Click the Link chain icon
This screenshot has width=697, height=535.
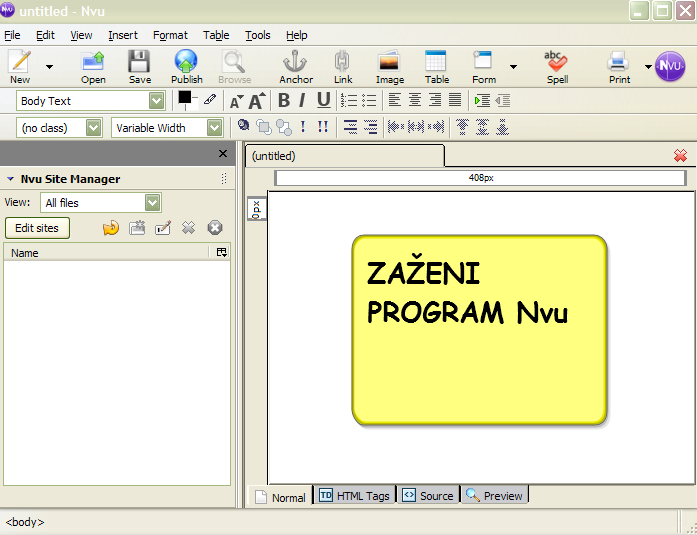(x=343, y=66)
